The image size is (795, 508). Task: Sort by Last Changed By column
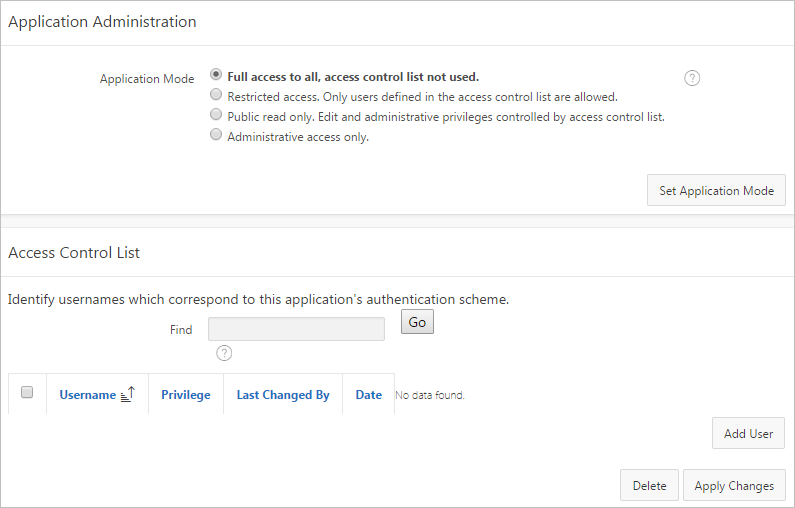coord(283,395)
